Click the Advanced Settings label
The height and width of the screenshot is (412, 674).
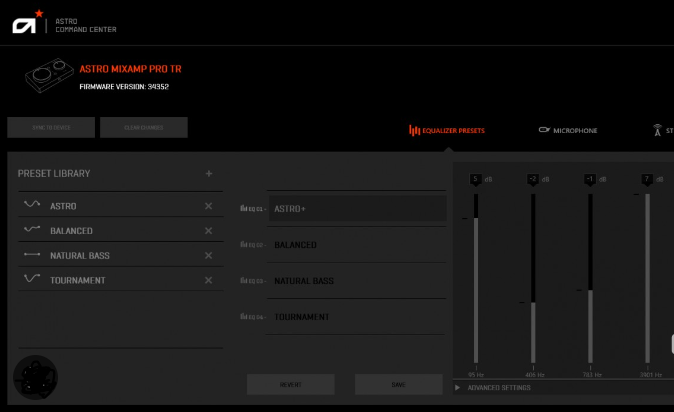tap(499, 387)
